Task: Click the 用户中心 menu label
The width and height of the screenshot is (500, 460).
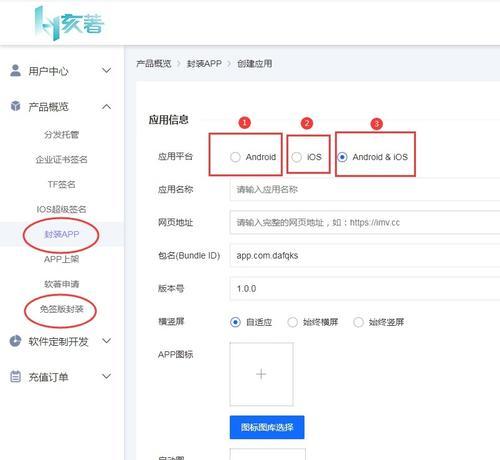Action: click(x=48, y=71)
